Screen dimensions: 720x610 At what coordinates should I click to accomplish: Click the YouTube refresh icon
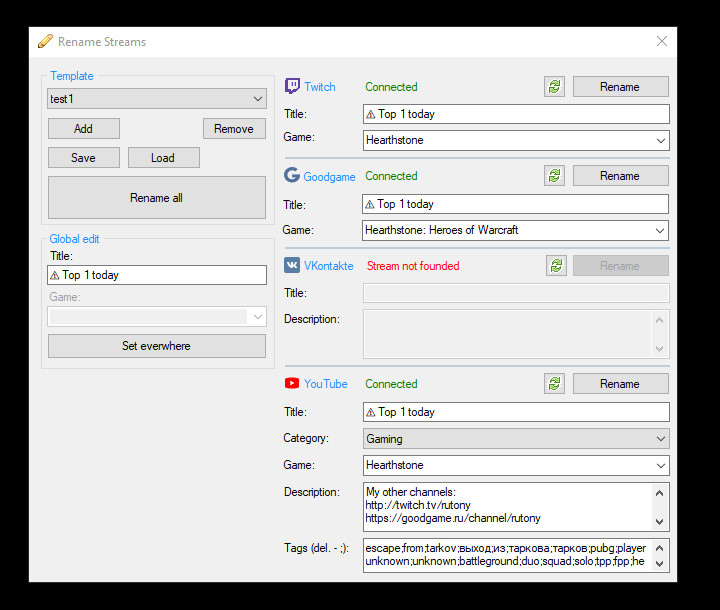554,384
